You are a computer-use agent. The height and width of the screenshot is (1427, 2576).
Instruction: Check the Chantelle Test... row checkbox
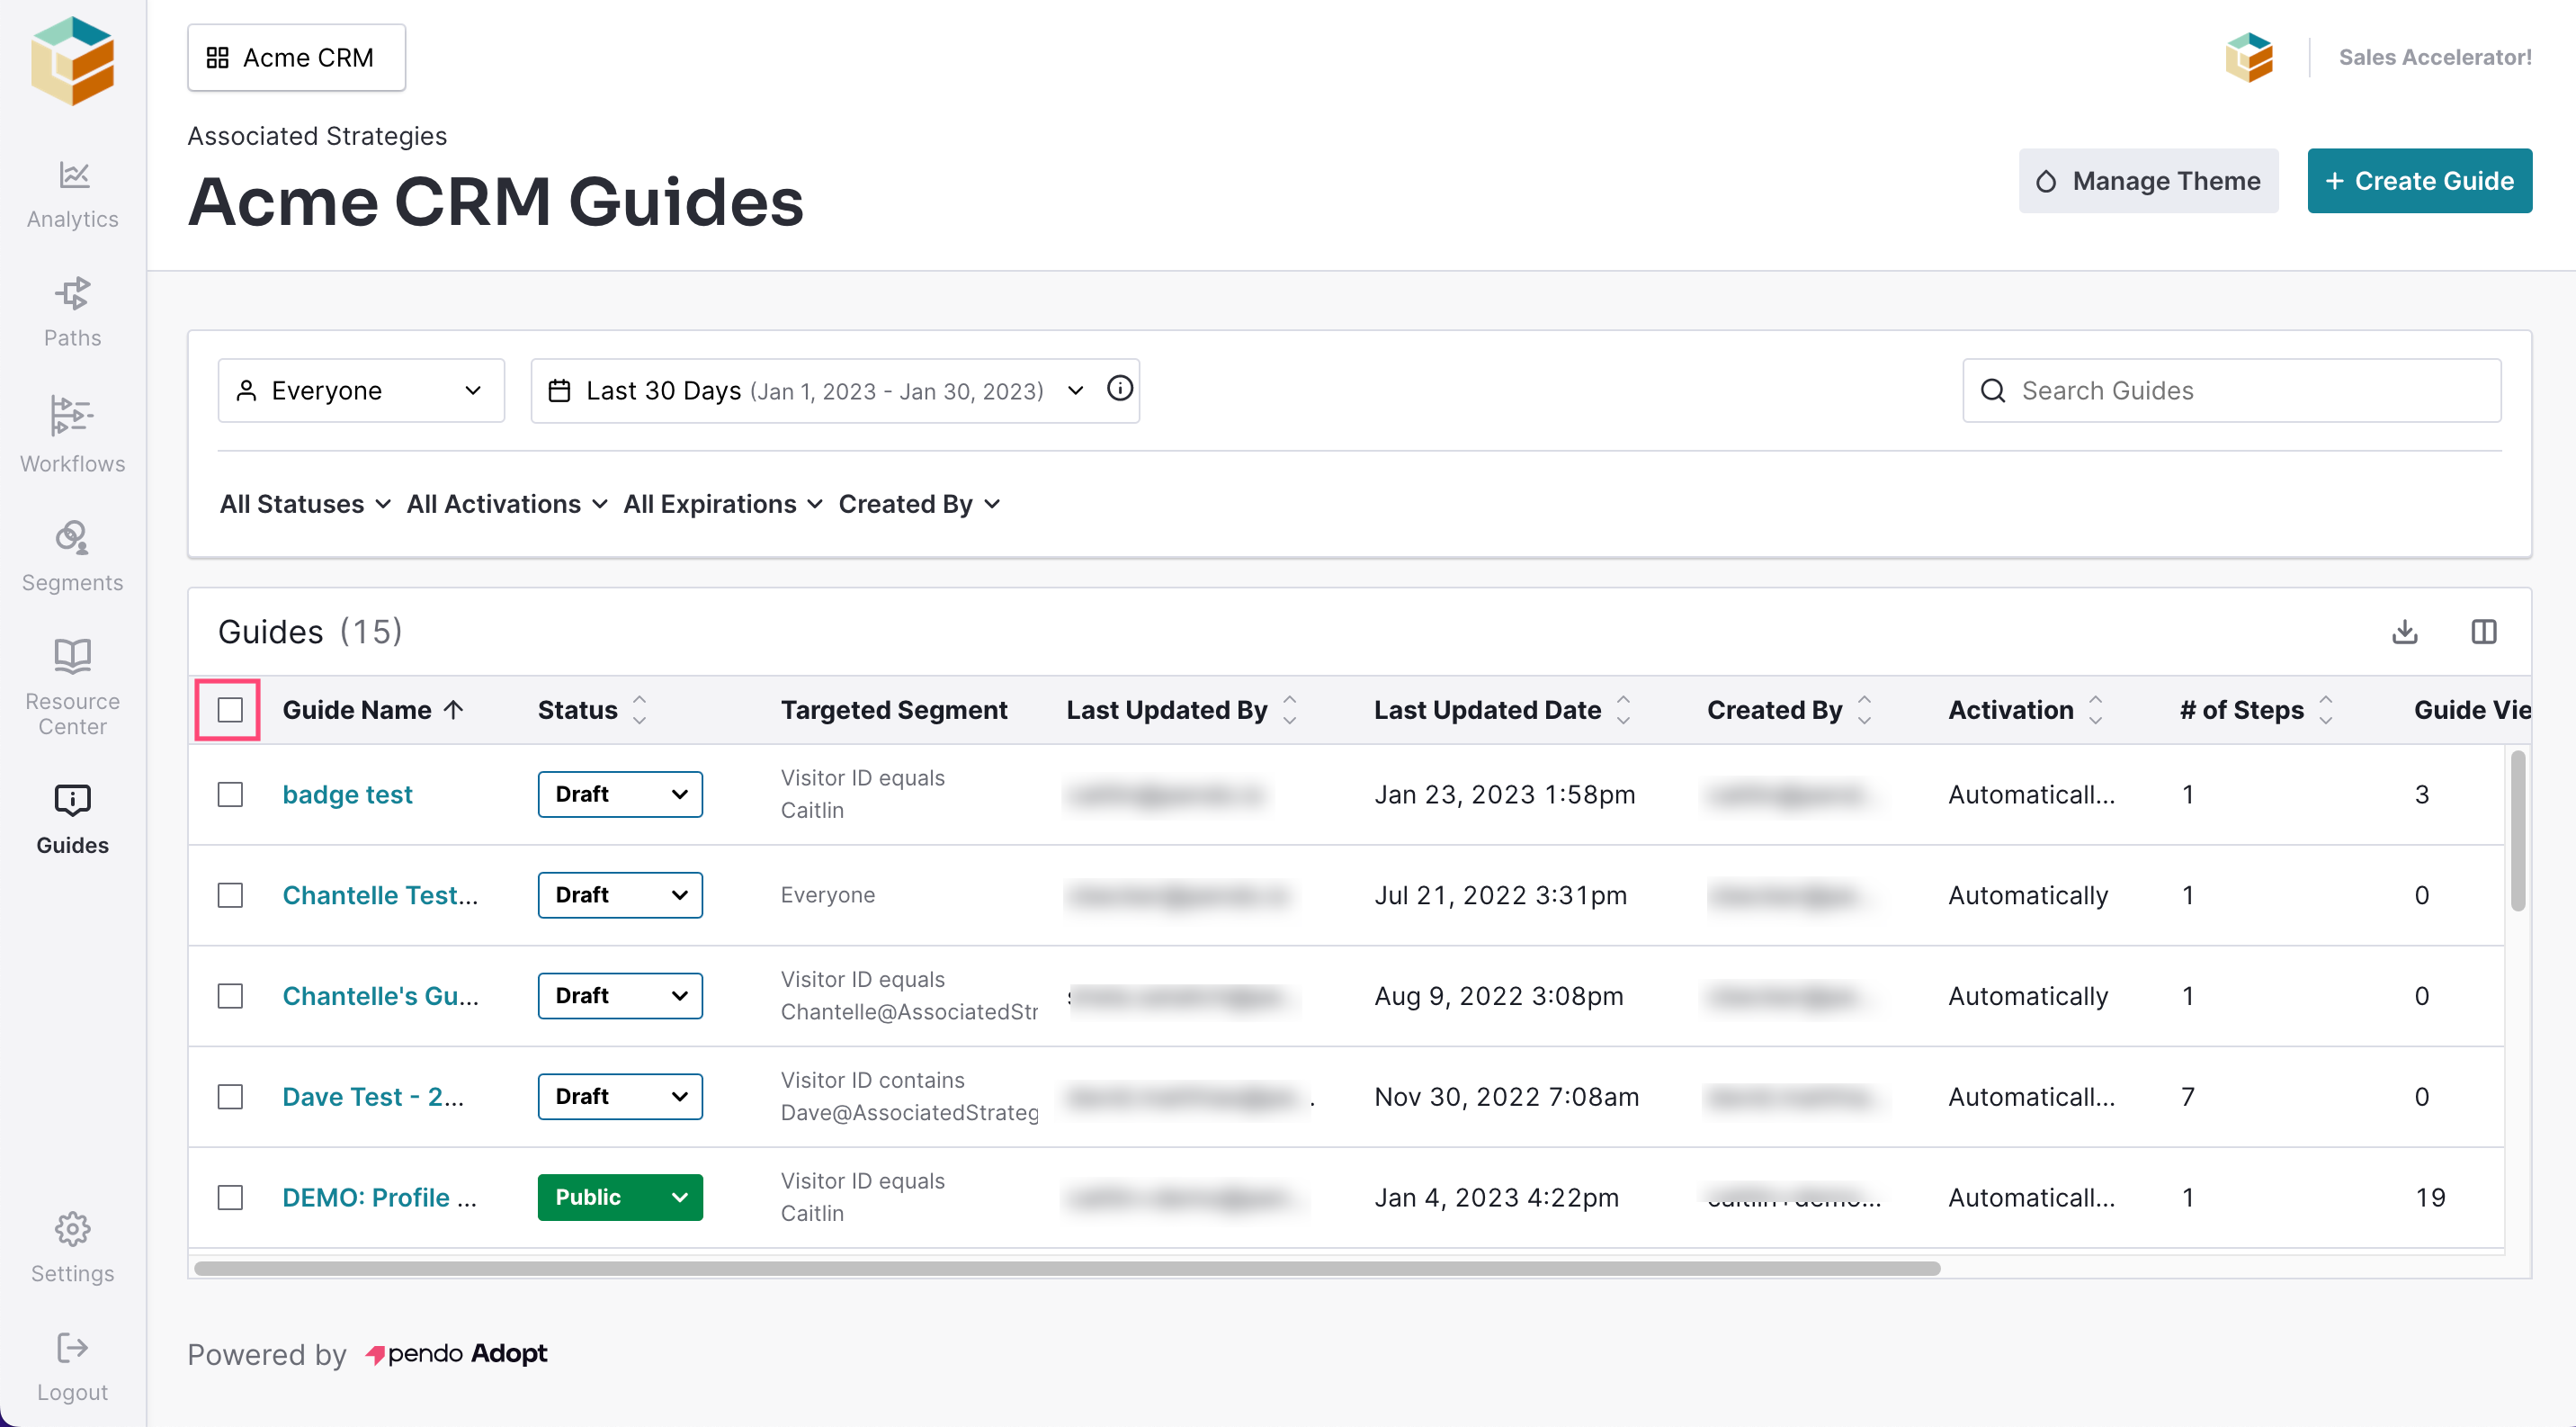pos(230,895)
